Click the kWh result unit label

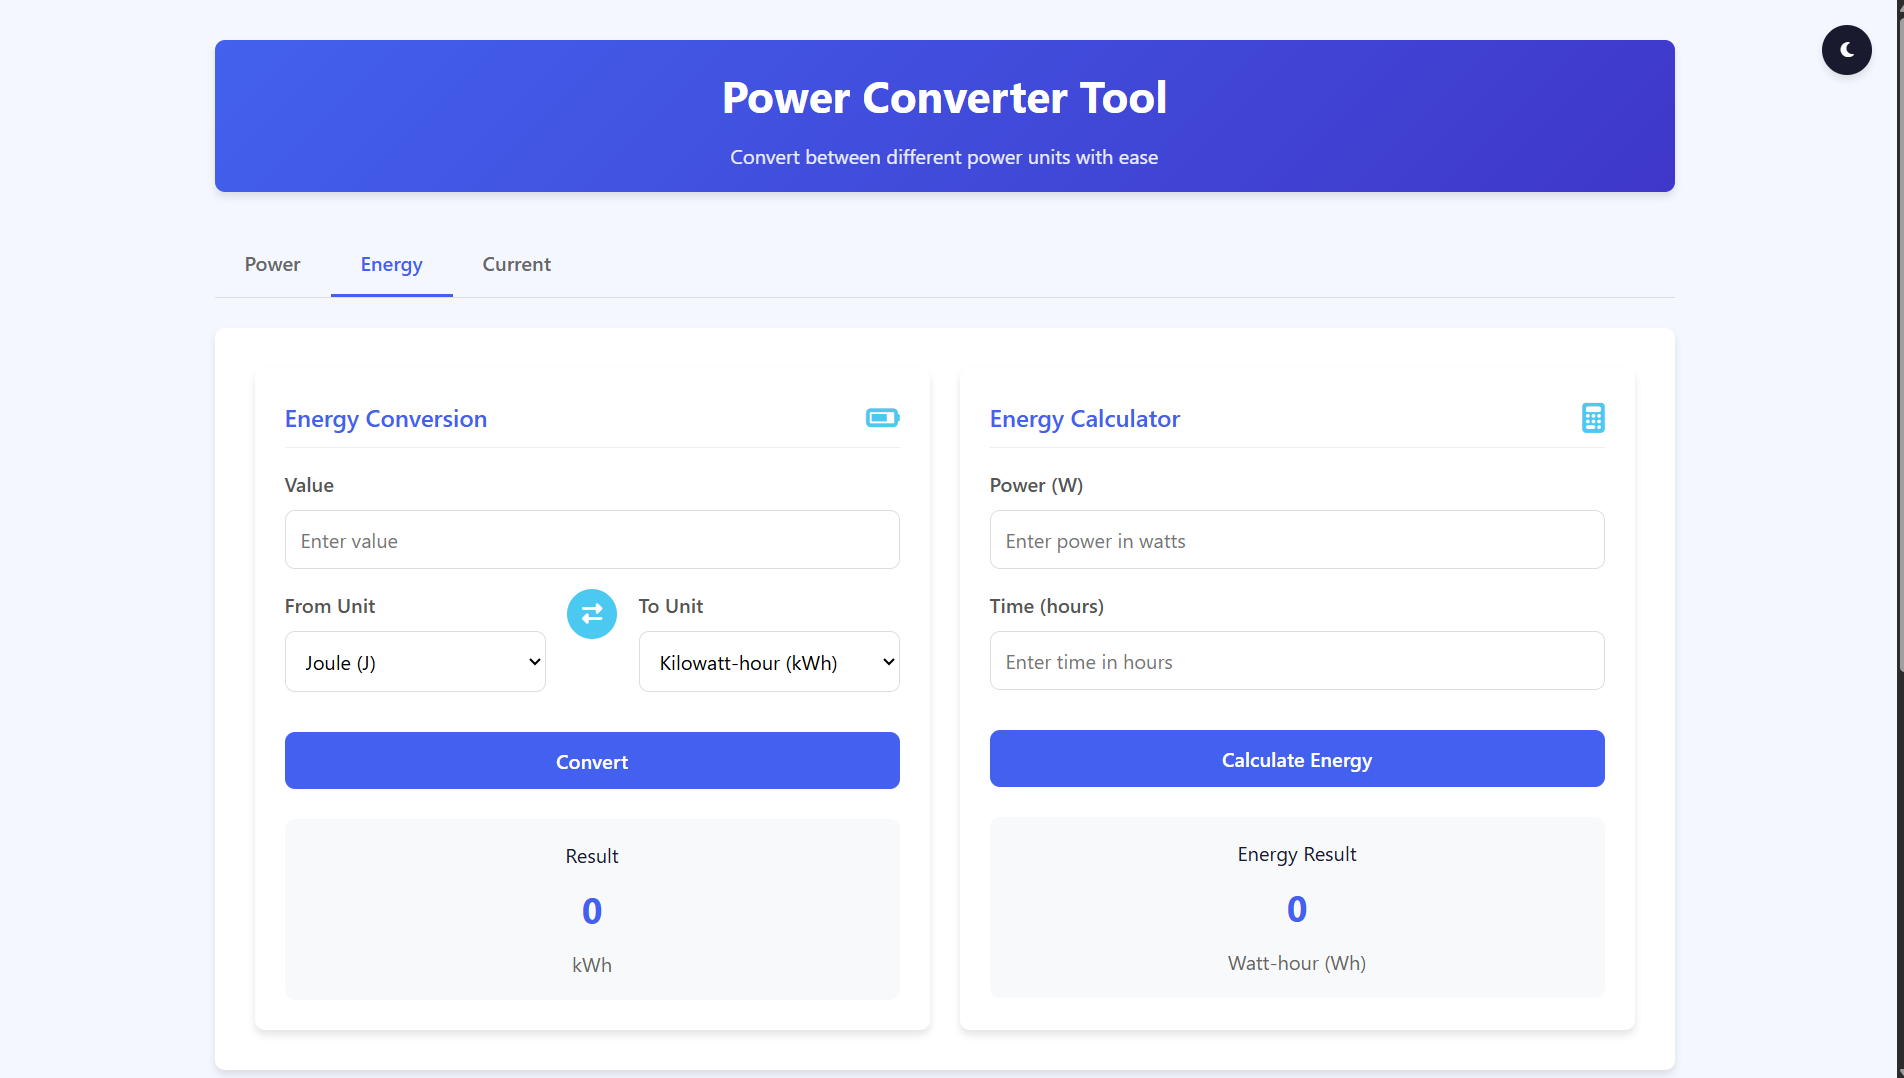[x=592, y=965]
